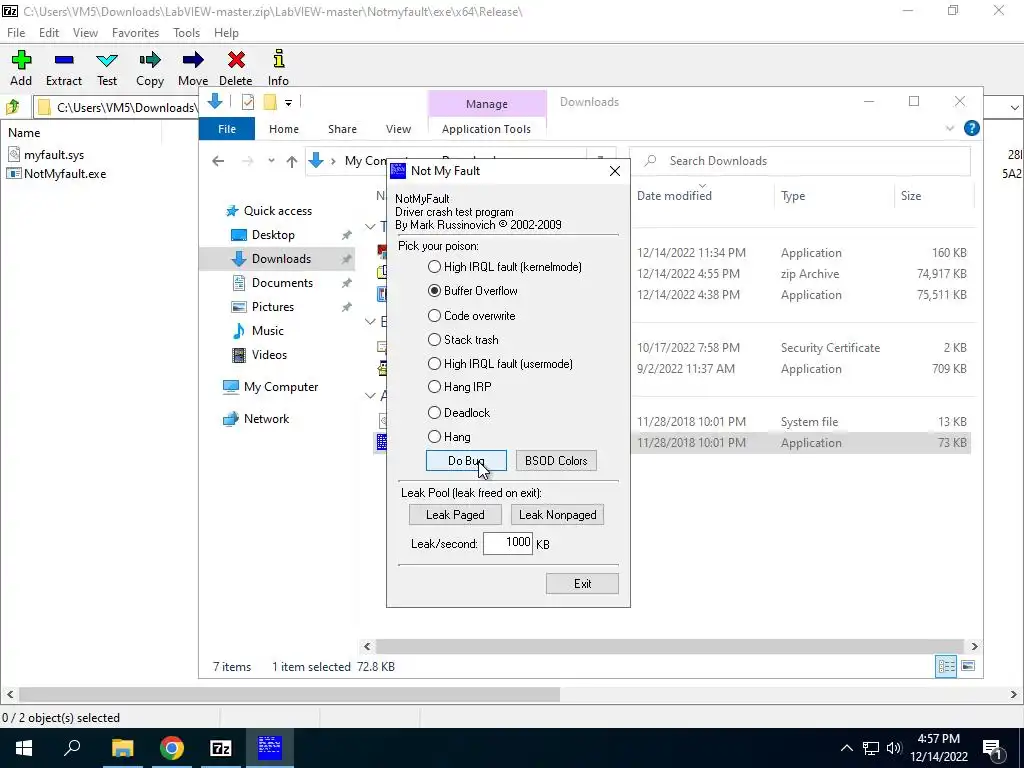Click the 7-Zip Info toolbar icon

coord(278,68)
